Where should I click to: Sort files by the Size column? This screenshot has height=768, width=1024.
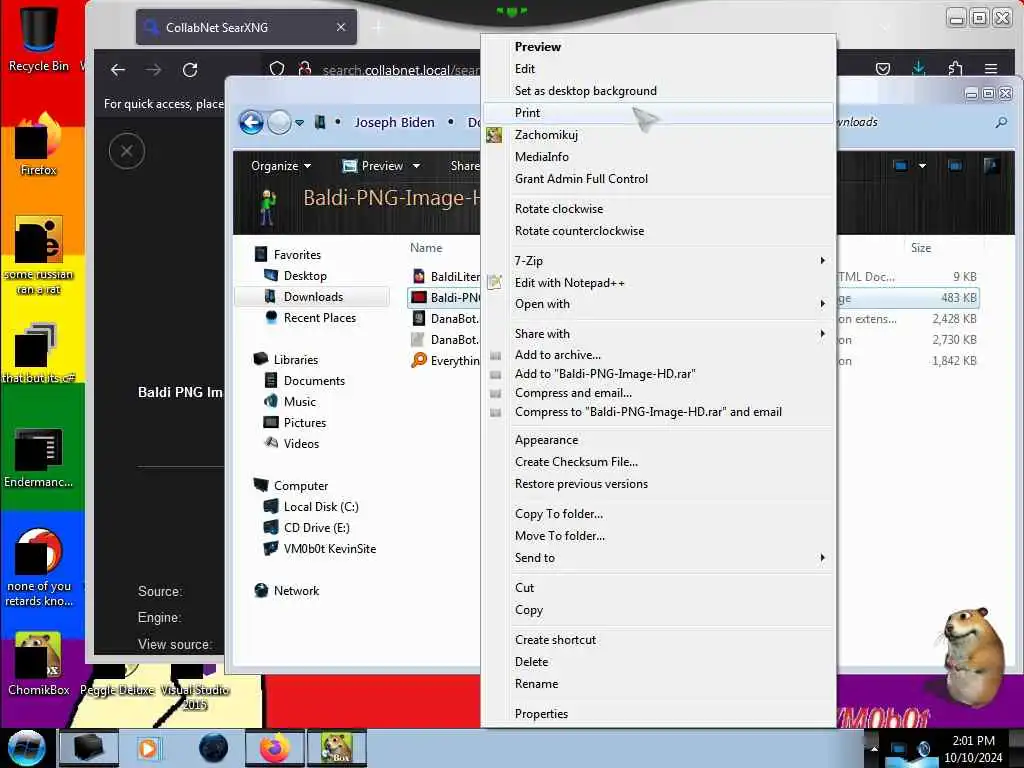921,248
